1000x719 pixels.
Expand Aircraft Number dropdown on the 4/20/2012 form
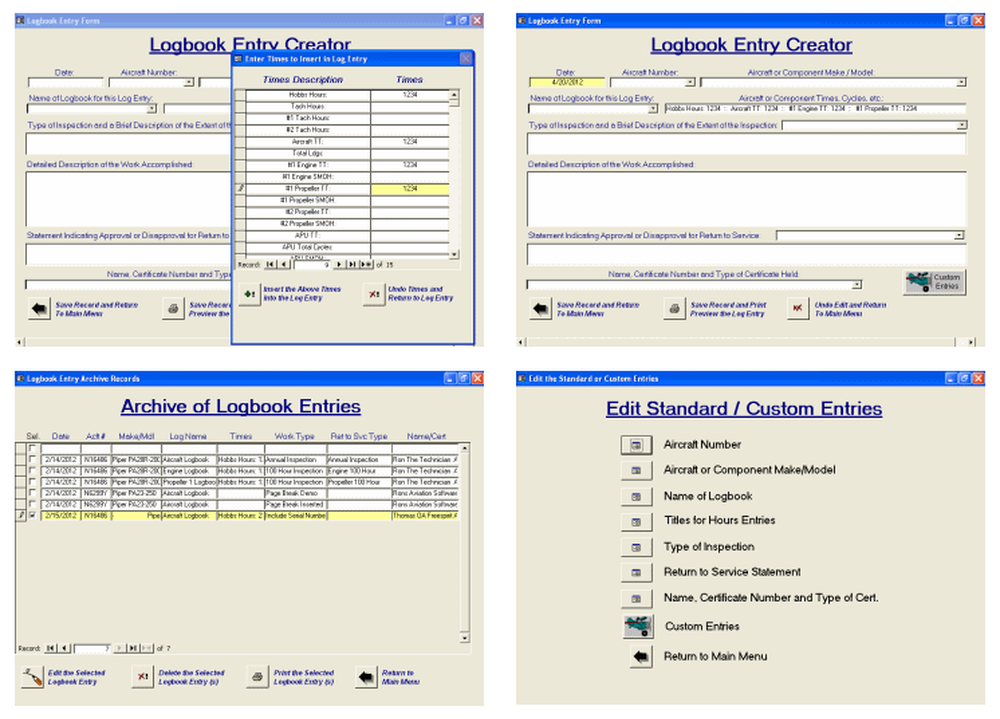tap(689, 82)
